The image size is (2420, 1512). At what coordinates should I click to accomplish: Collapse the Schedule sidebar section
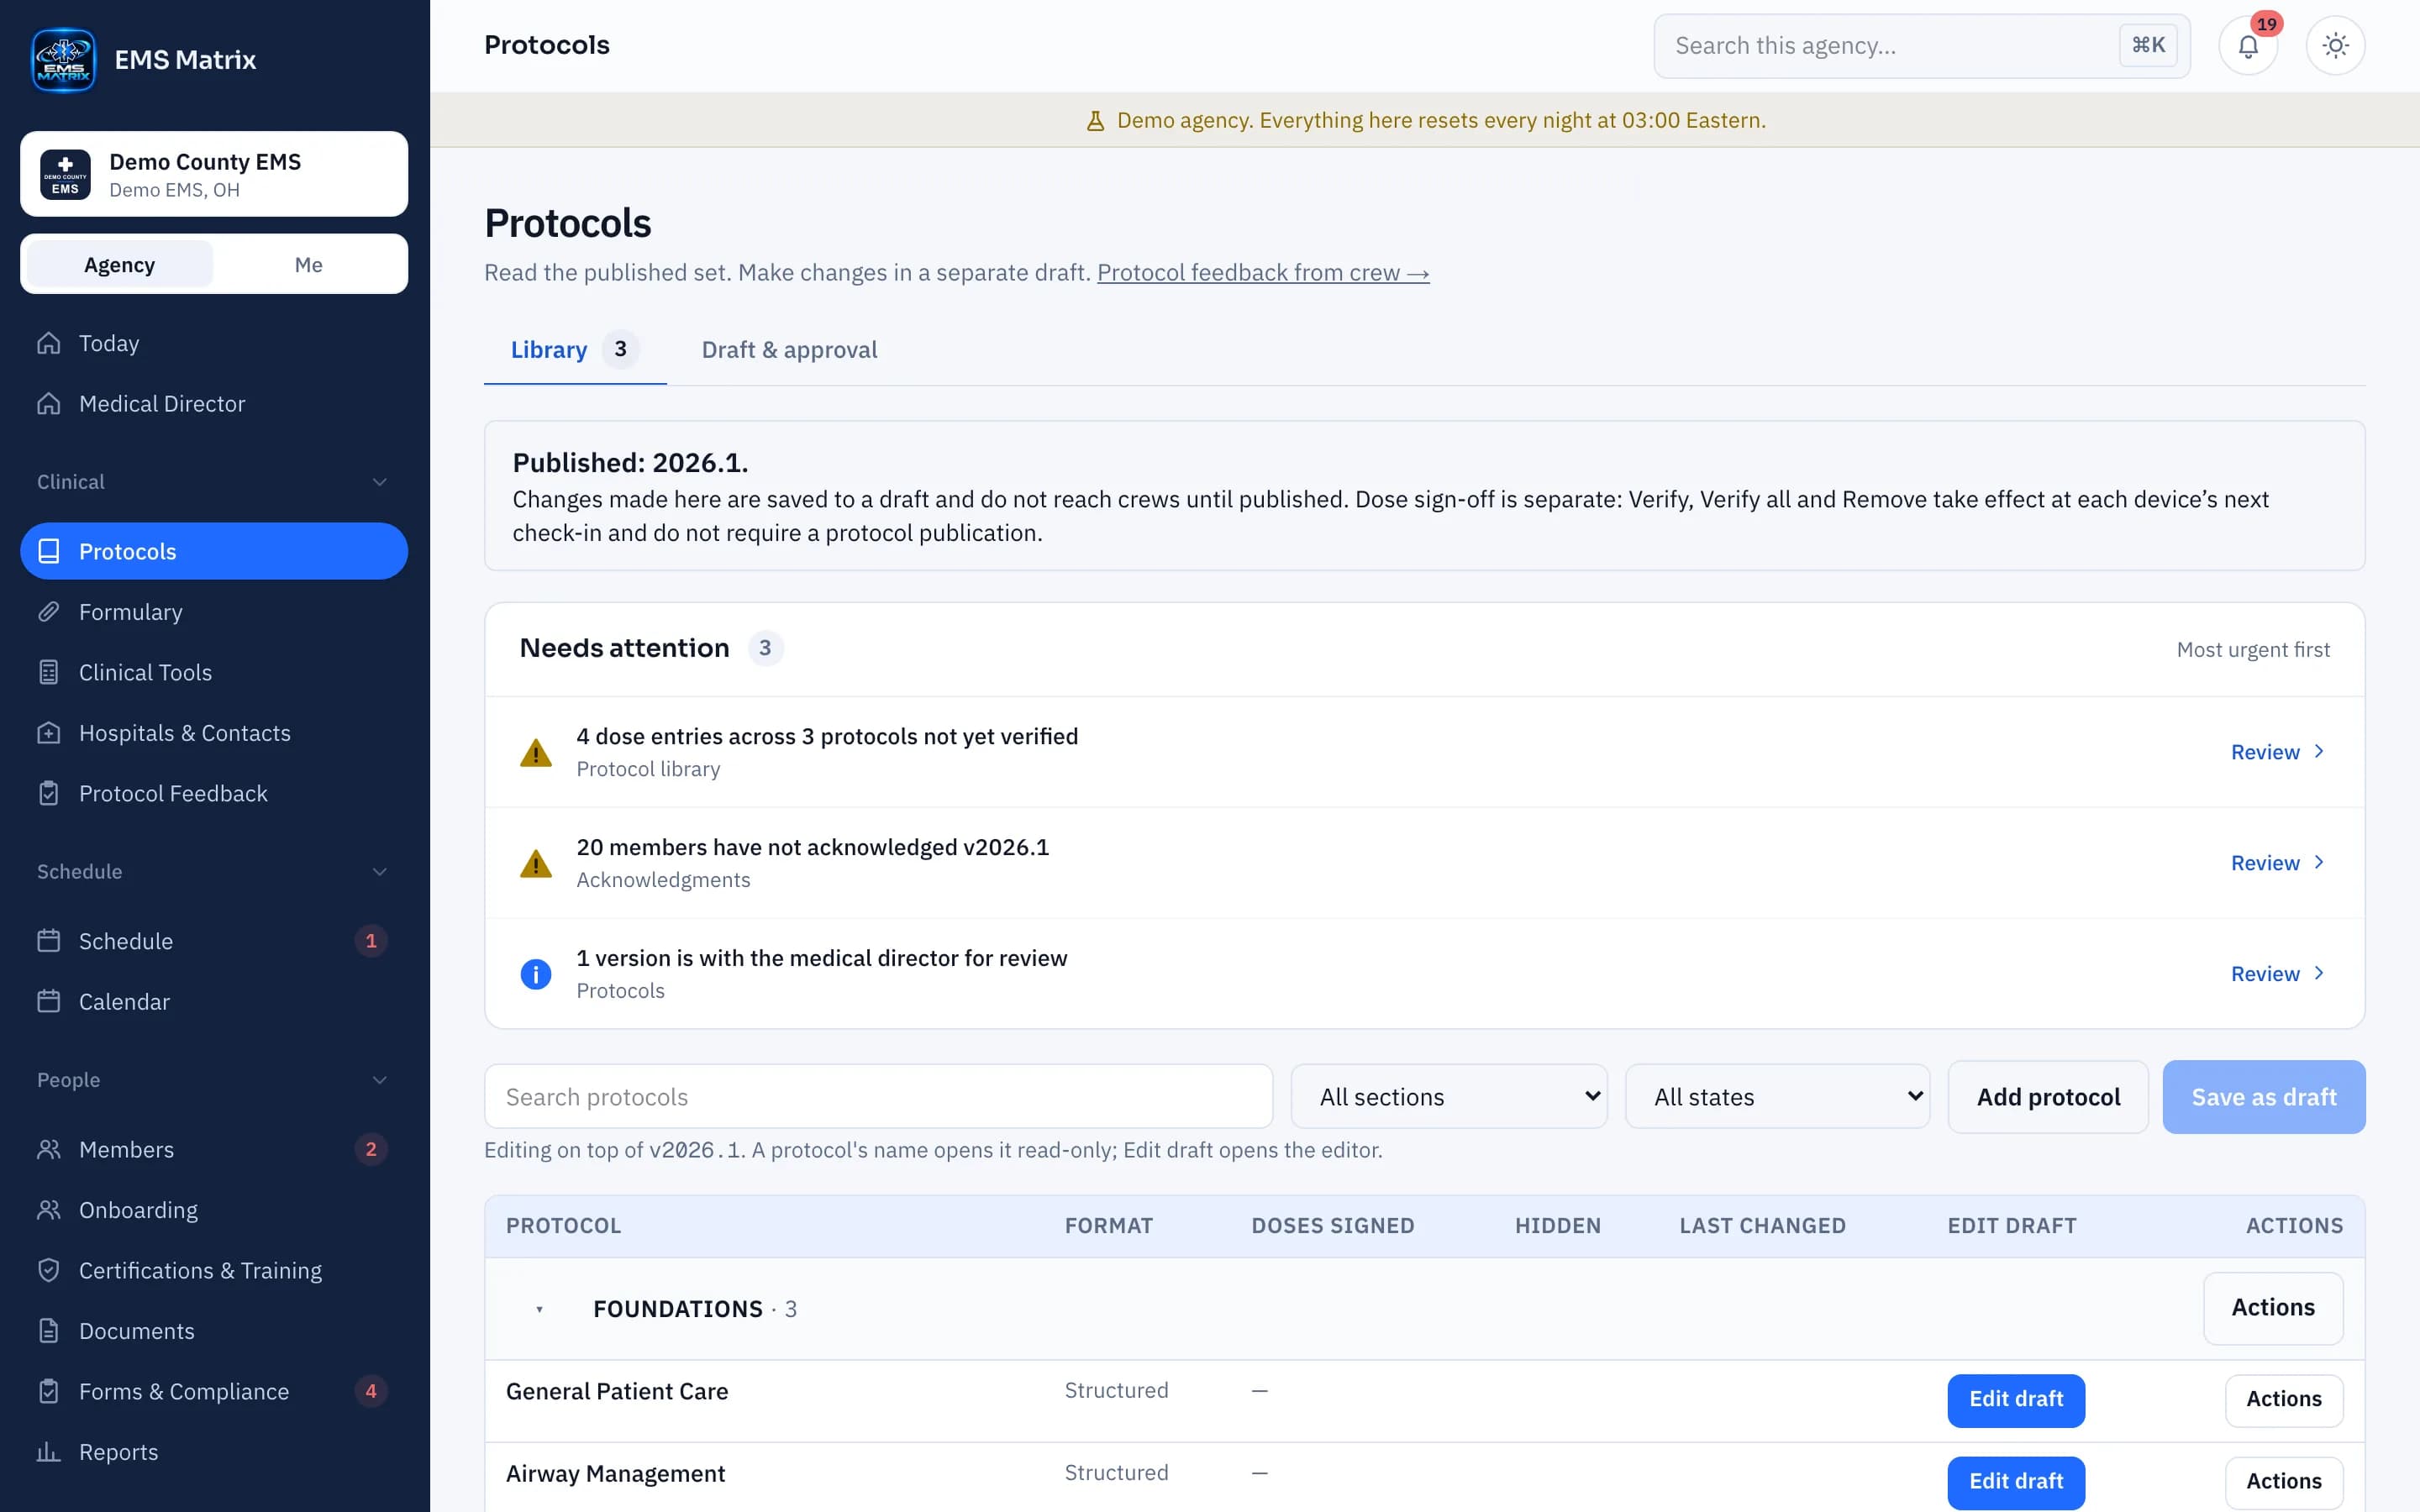(x=380, y=872)
